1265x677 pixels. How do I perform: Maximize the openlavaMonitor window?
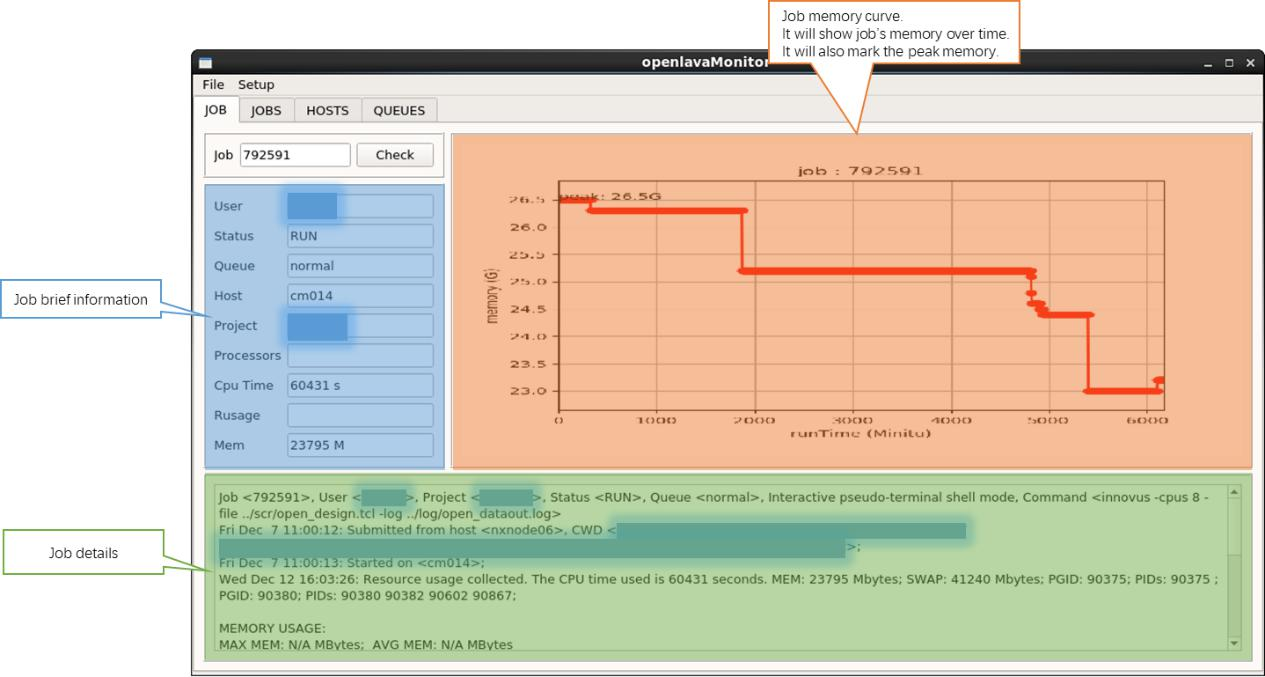(x=1230, y=63)
